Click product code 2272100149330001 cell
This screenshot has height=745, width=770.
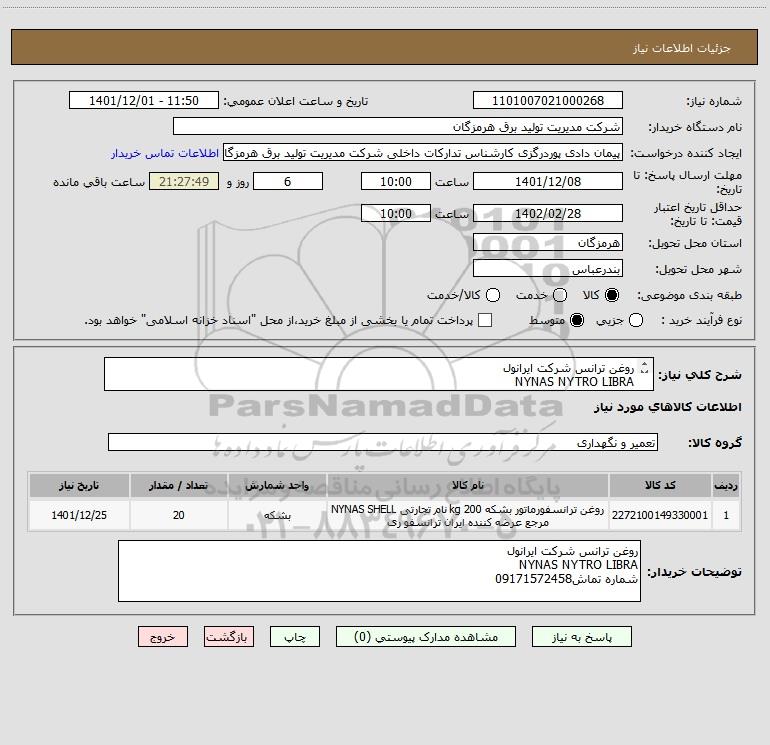point(660,515)
